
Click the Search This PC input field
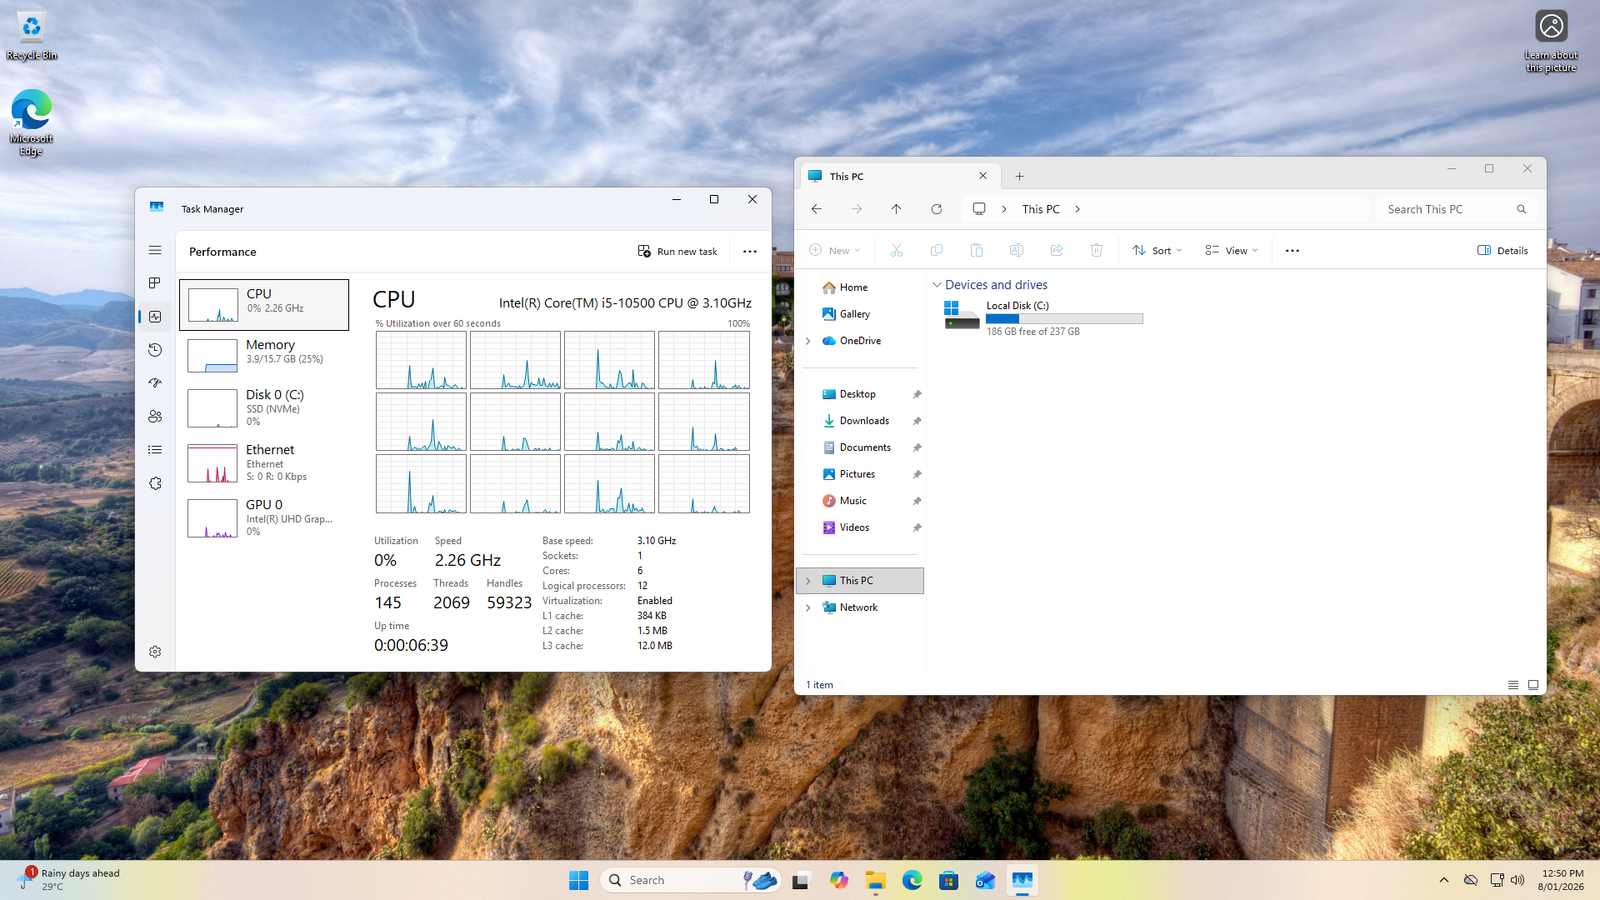coord(1446,209)
